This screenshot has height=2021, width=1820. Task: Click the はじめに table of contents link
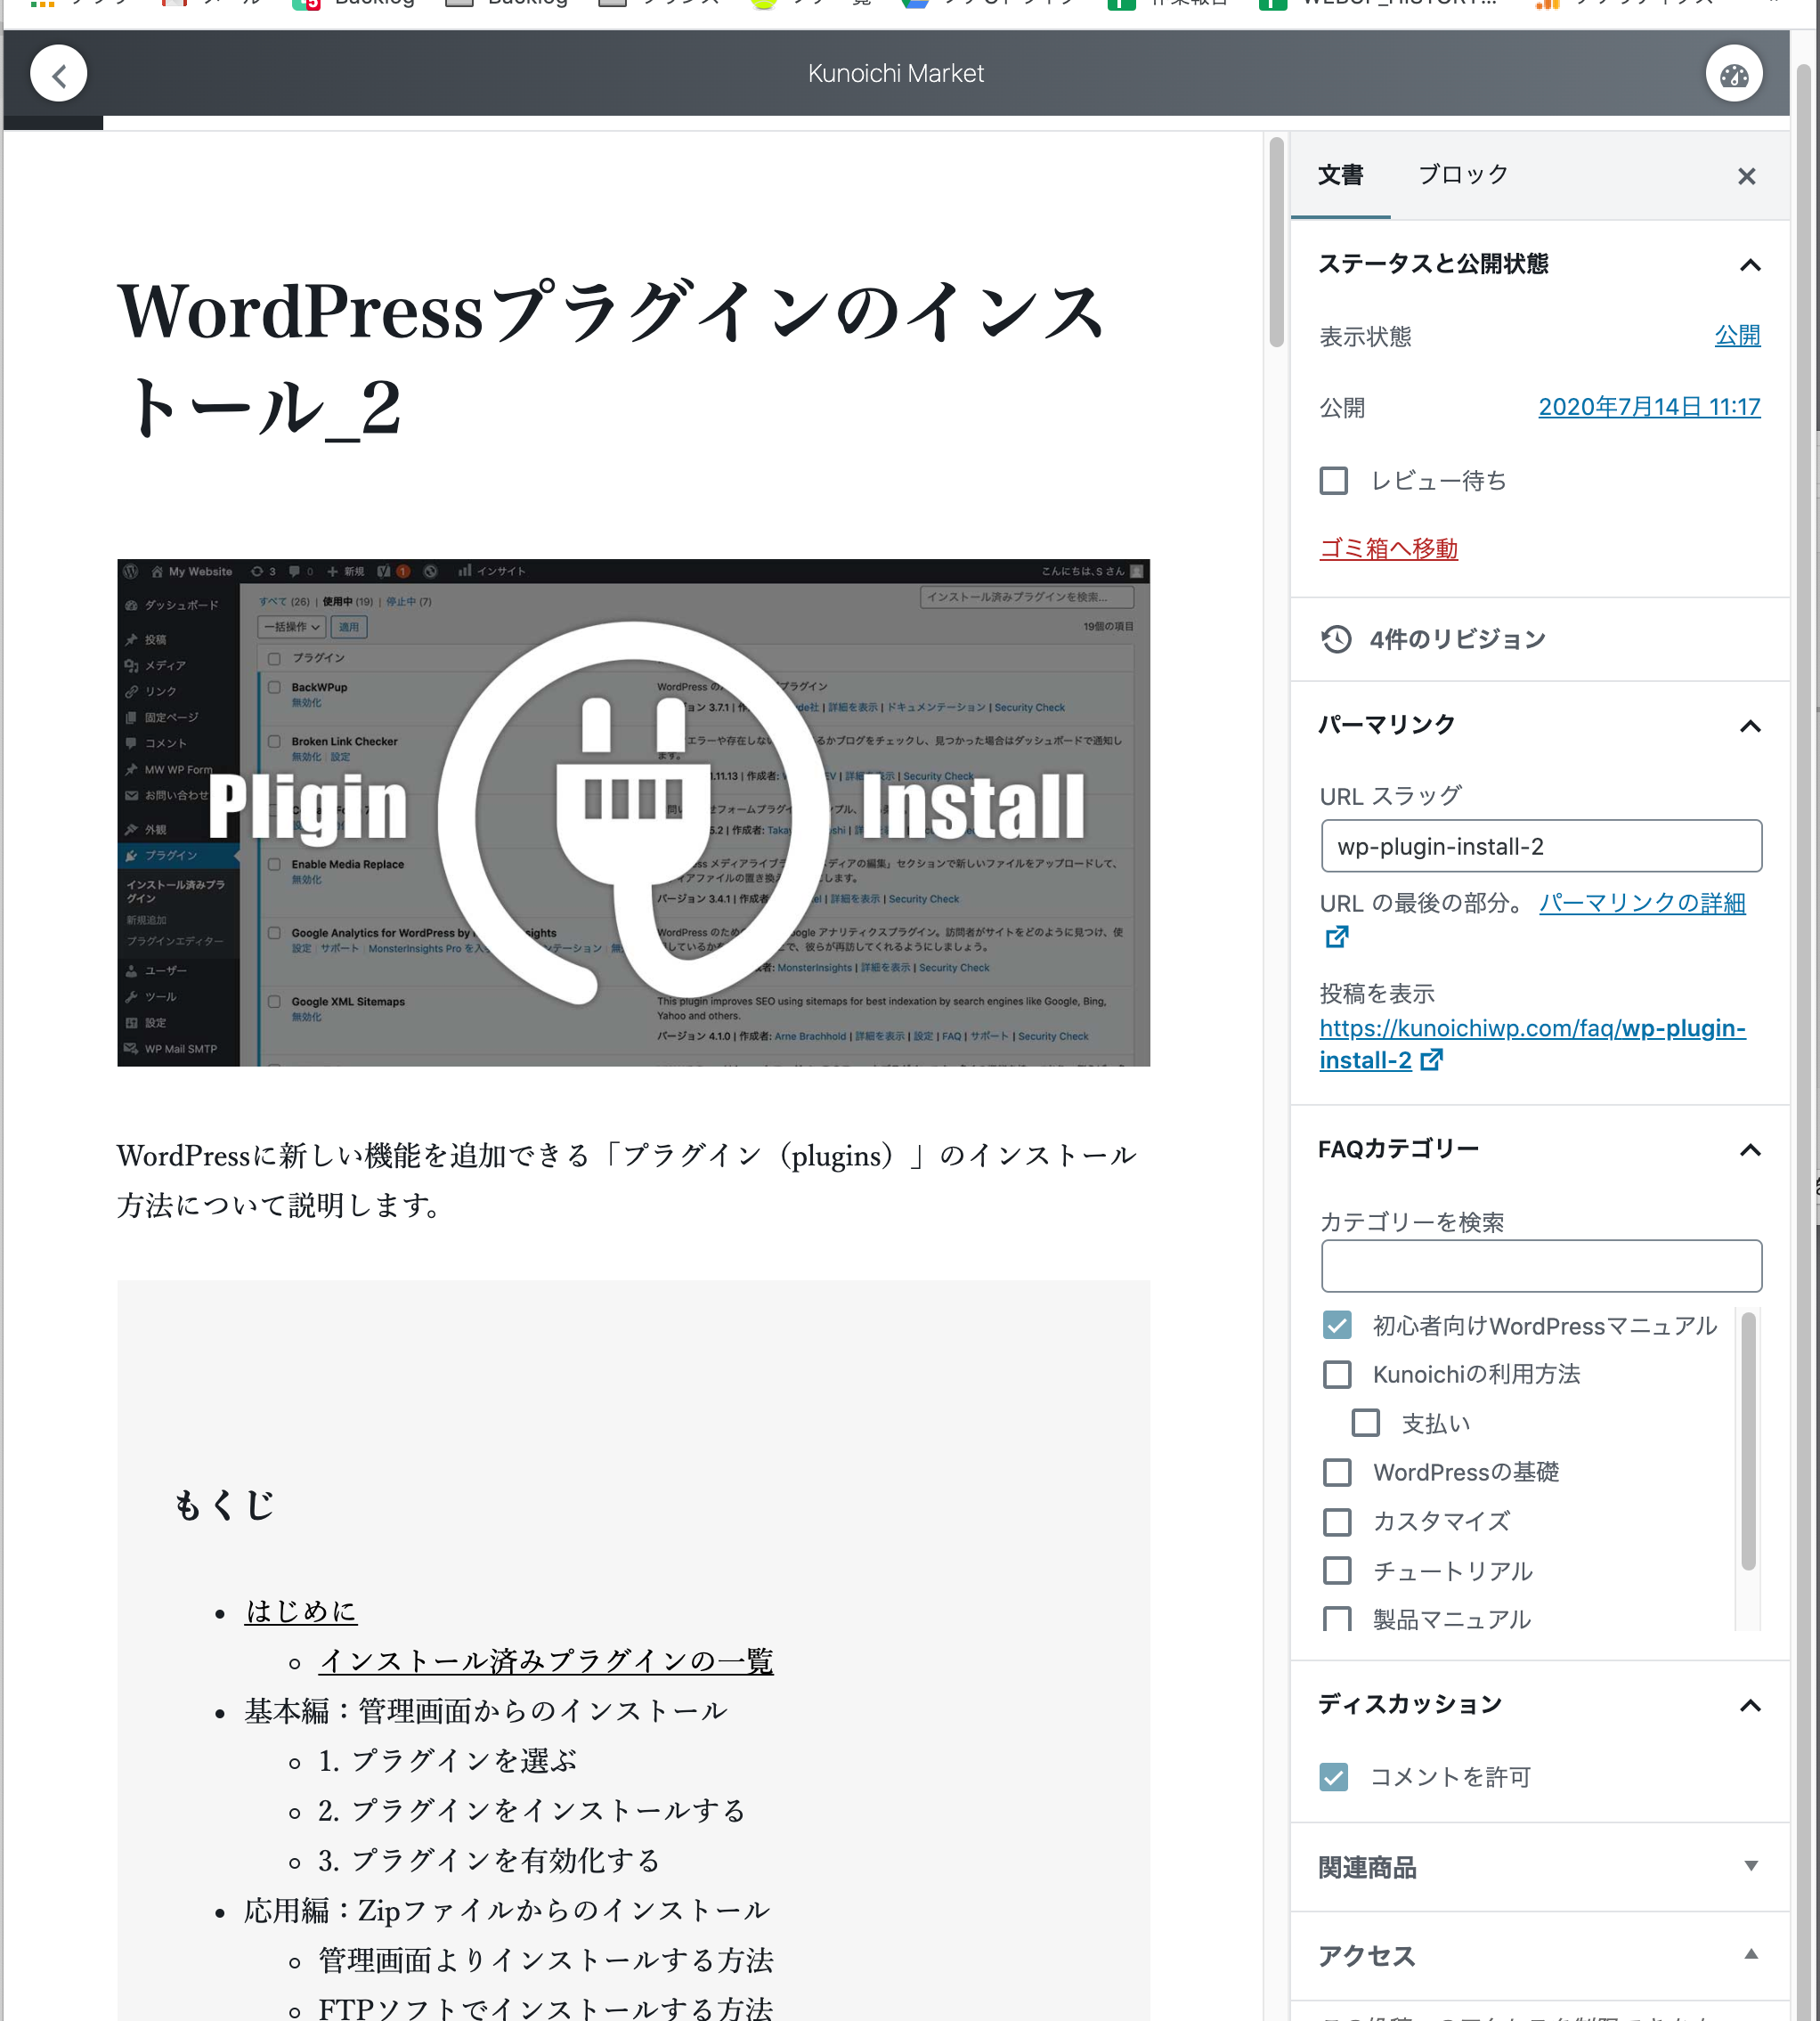[300, 1611]
